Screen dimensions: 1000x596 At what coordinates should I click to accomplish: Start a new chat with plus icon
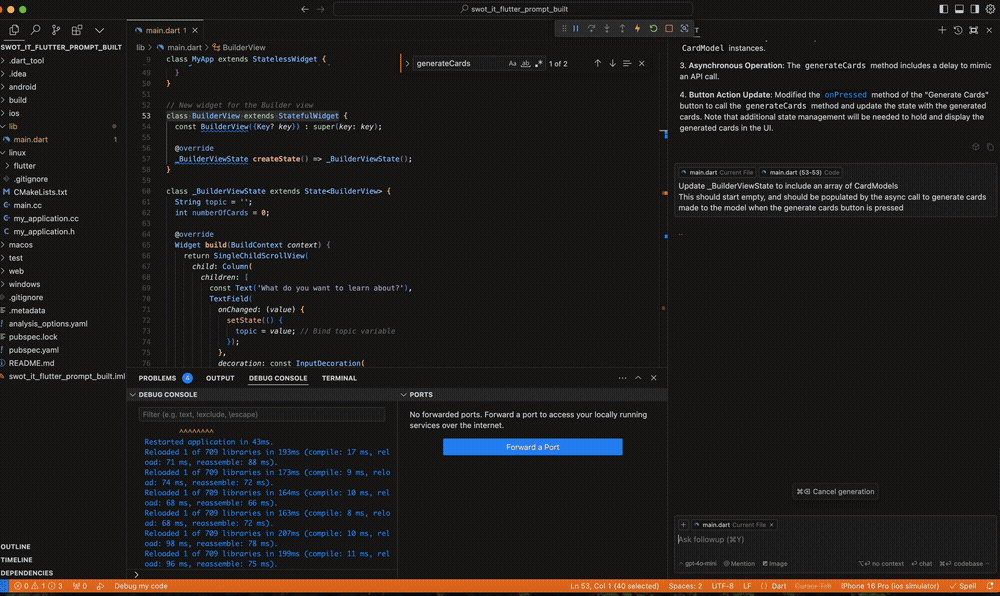click(942, 30)
